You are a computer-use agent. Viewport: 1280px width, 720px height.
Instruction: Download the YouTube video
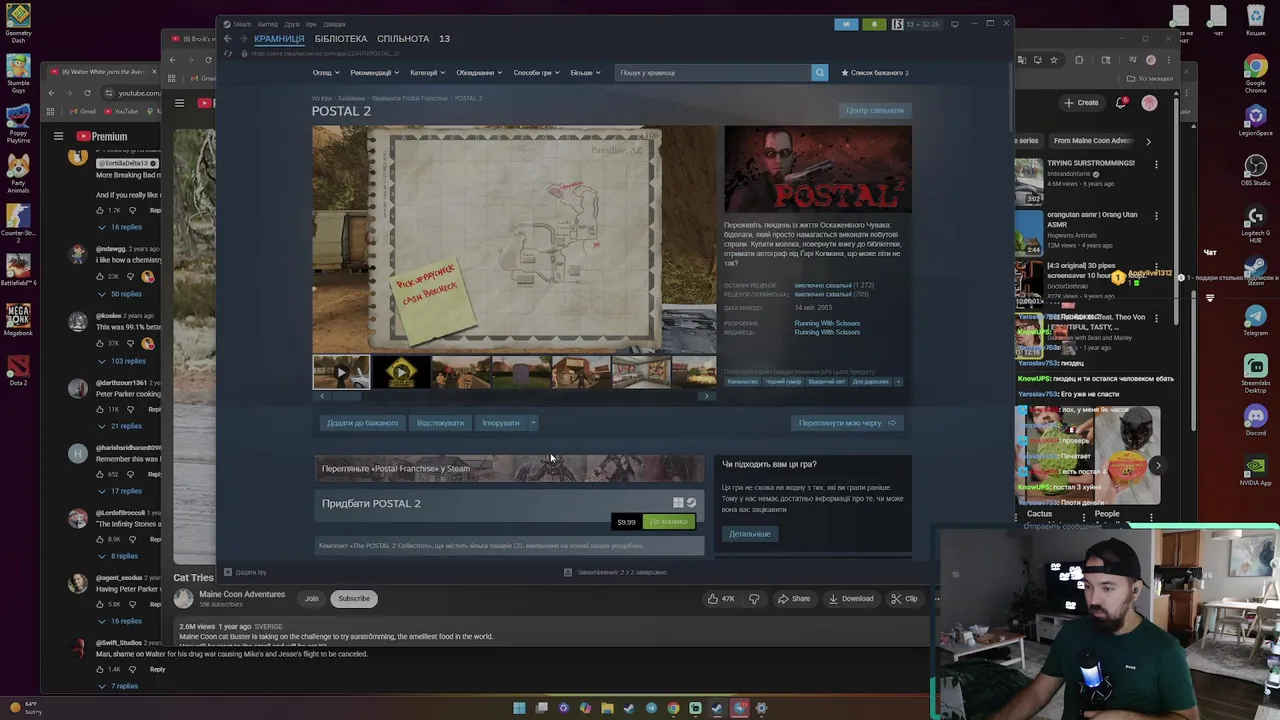coord(851,599)
